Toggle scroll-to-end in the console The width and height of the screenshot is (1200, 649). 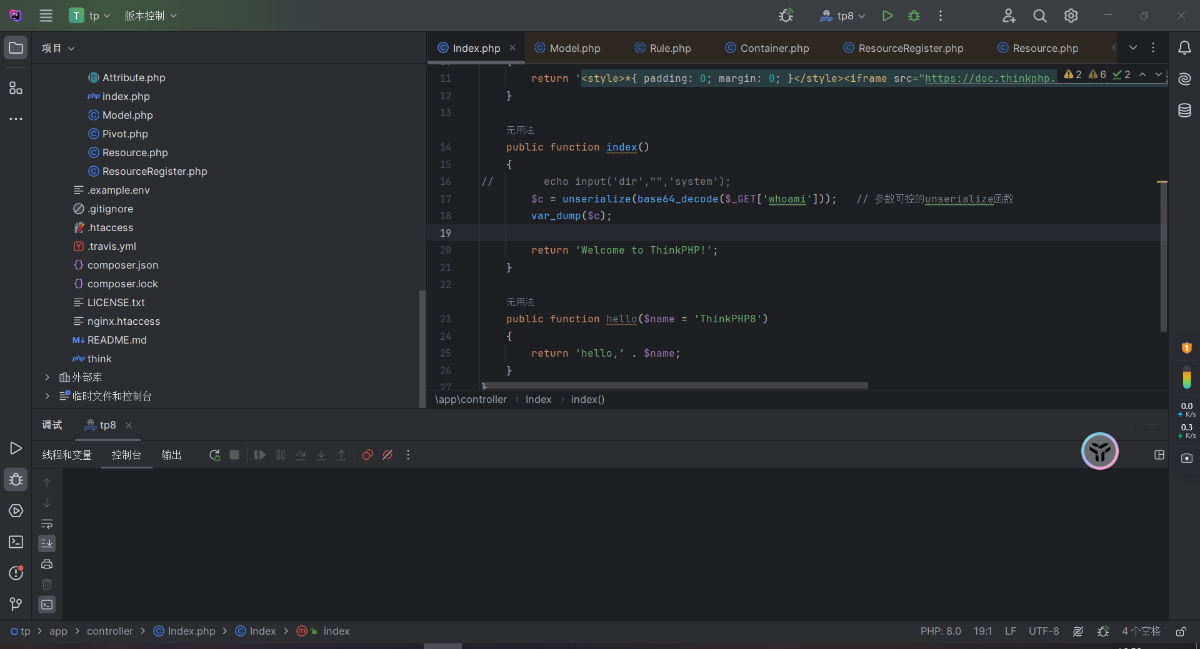(46, 543)
